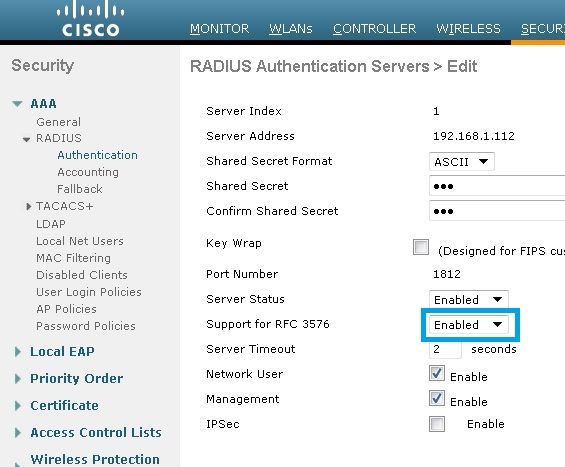Open LDAP settings

coord(51,224)
